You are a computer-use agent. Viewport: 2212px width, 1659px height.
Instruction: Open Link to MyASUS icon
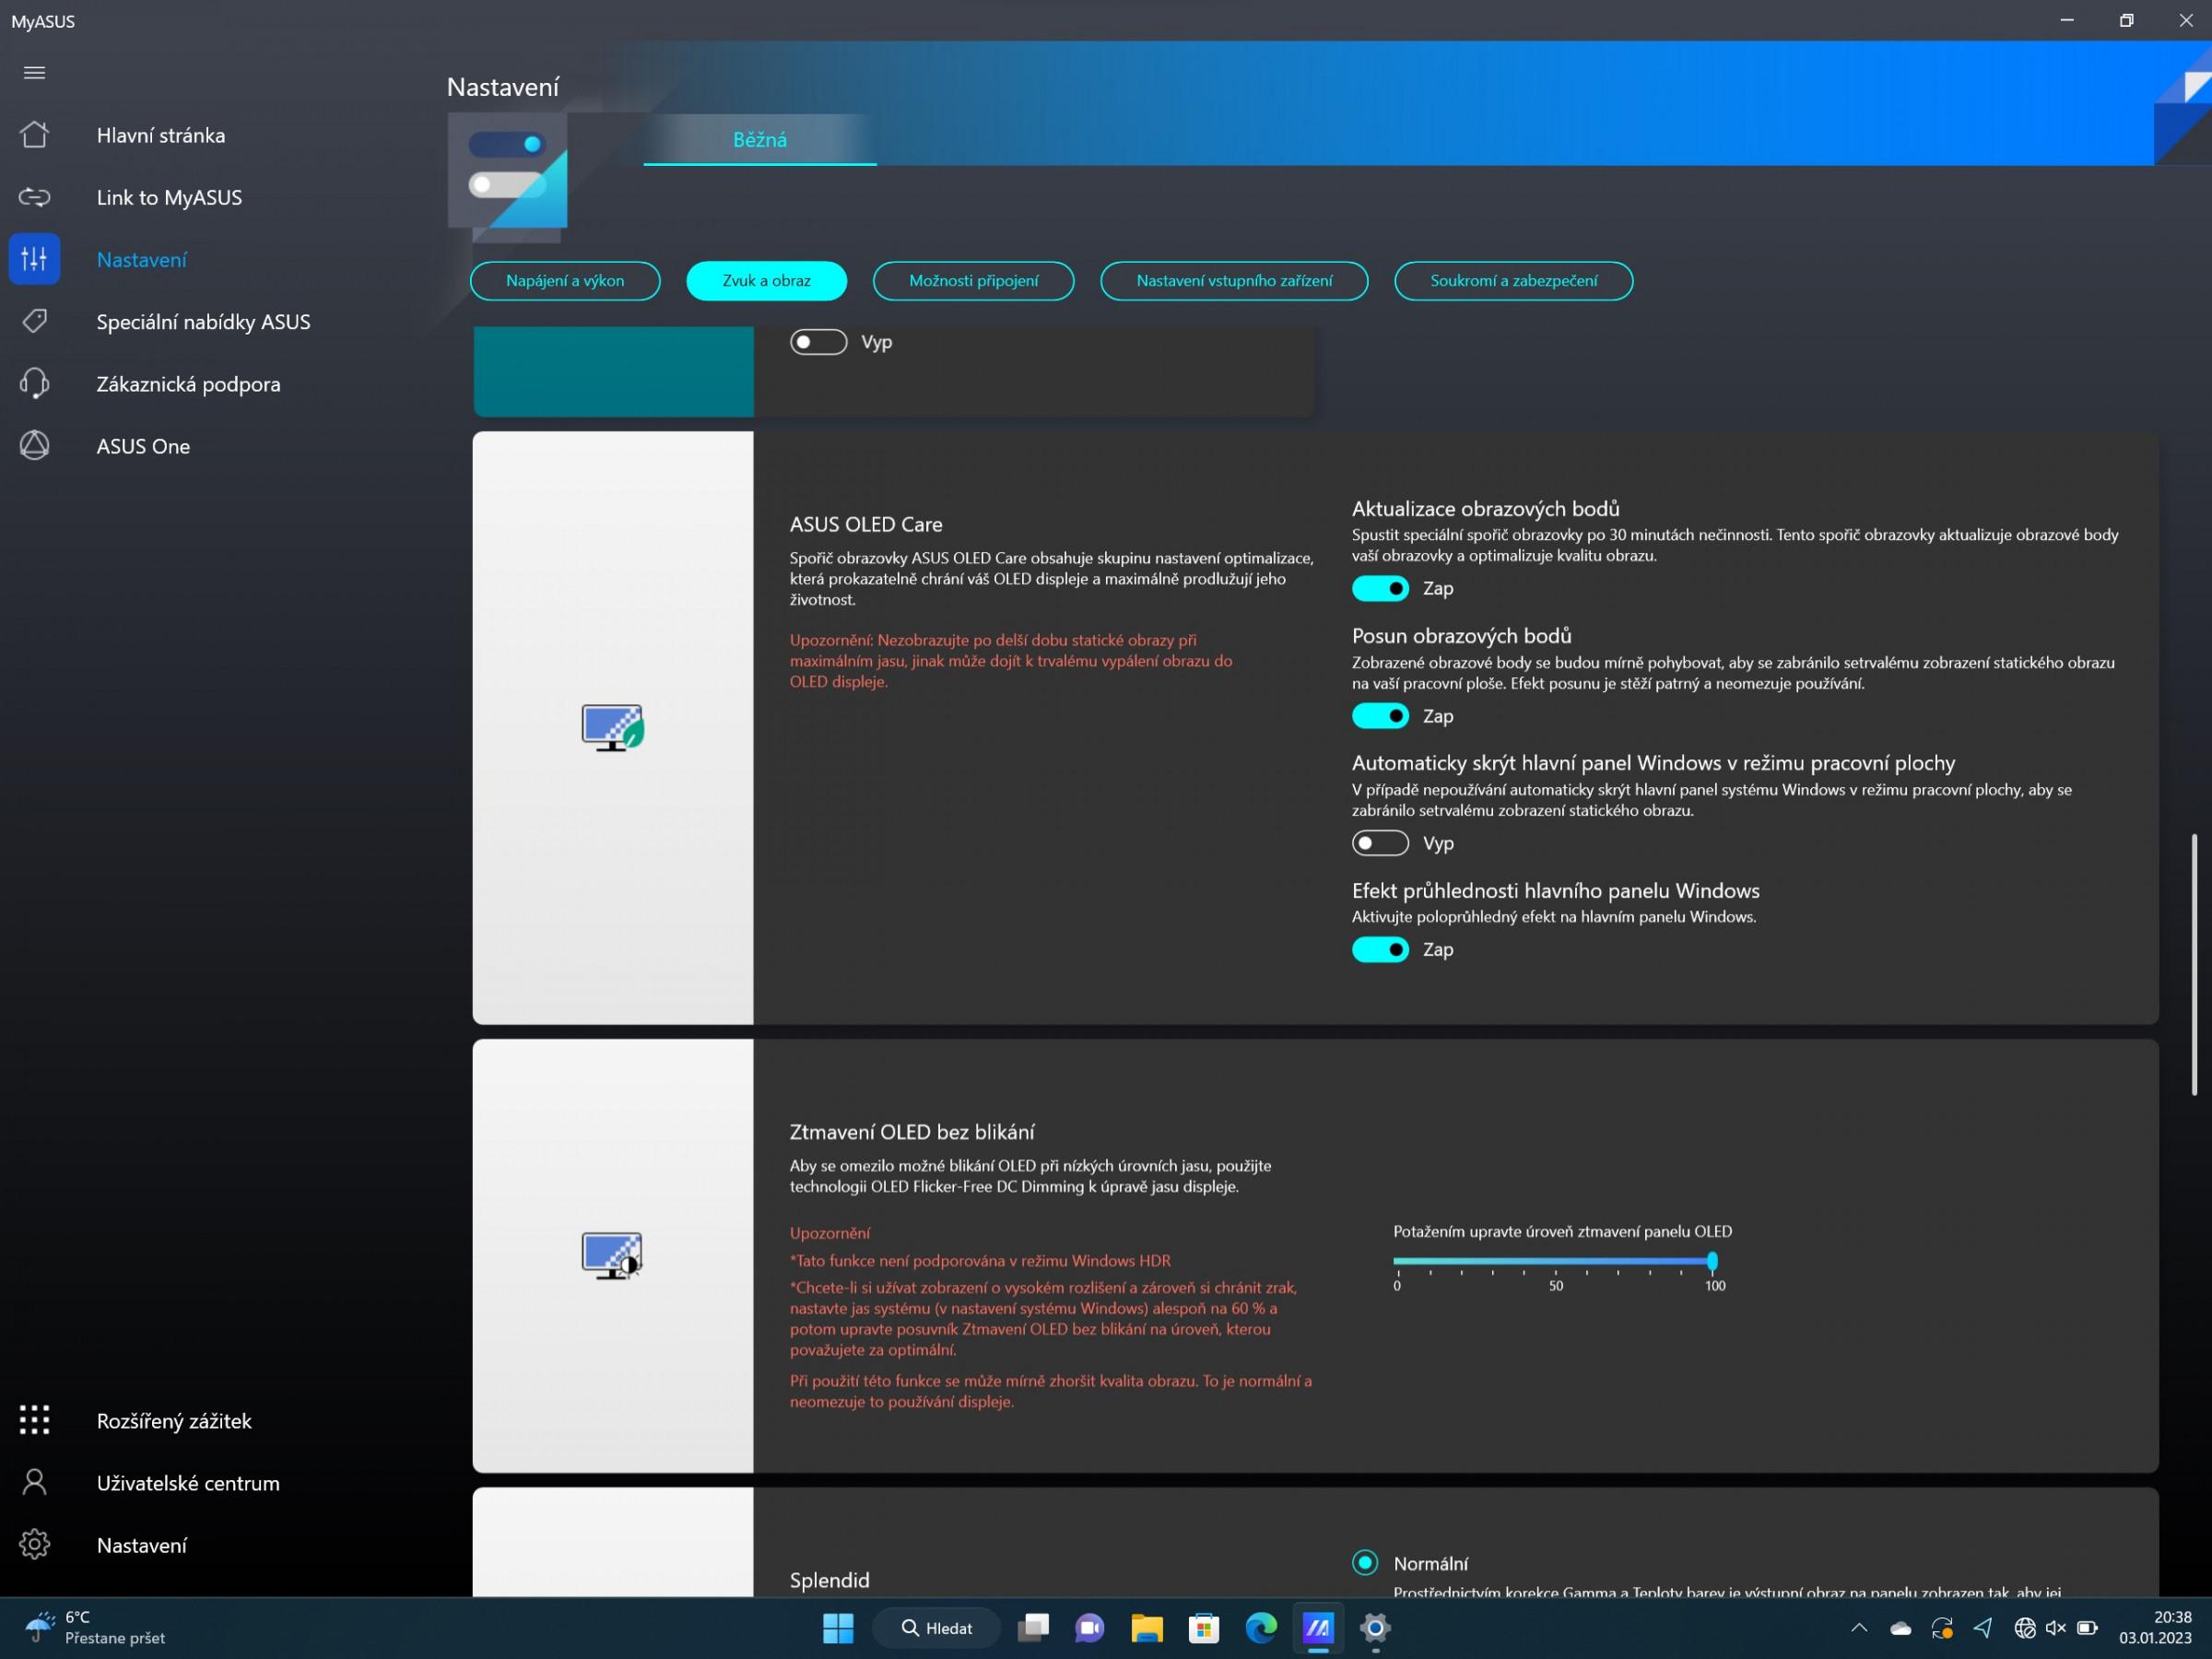[x=34, y=197]
